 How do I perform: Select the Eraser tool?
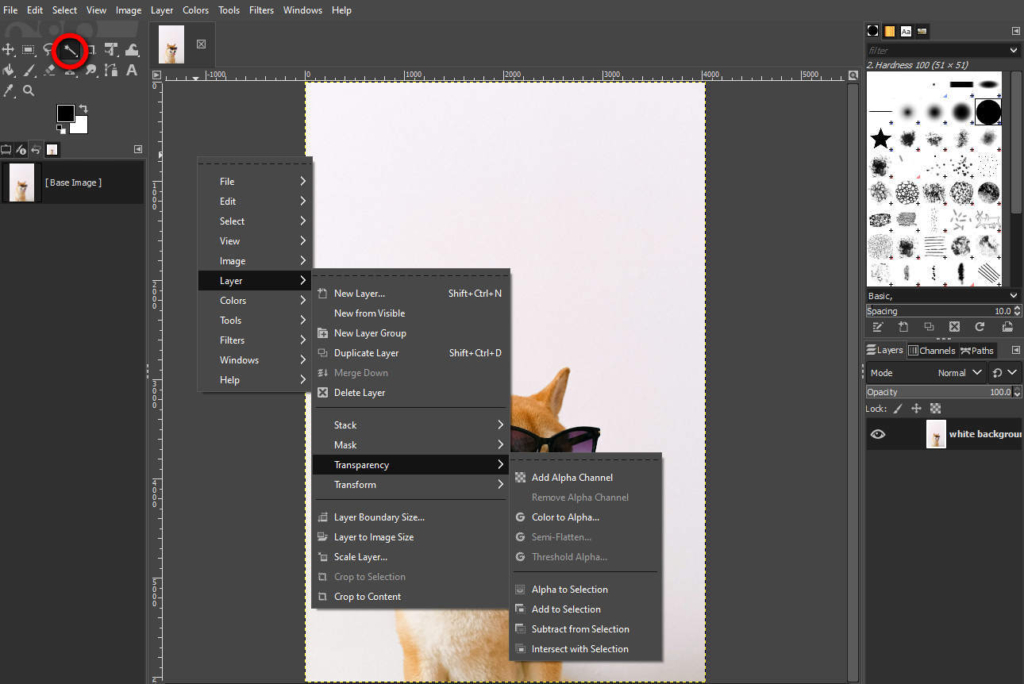[x=50, y=70]
